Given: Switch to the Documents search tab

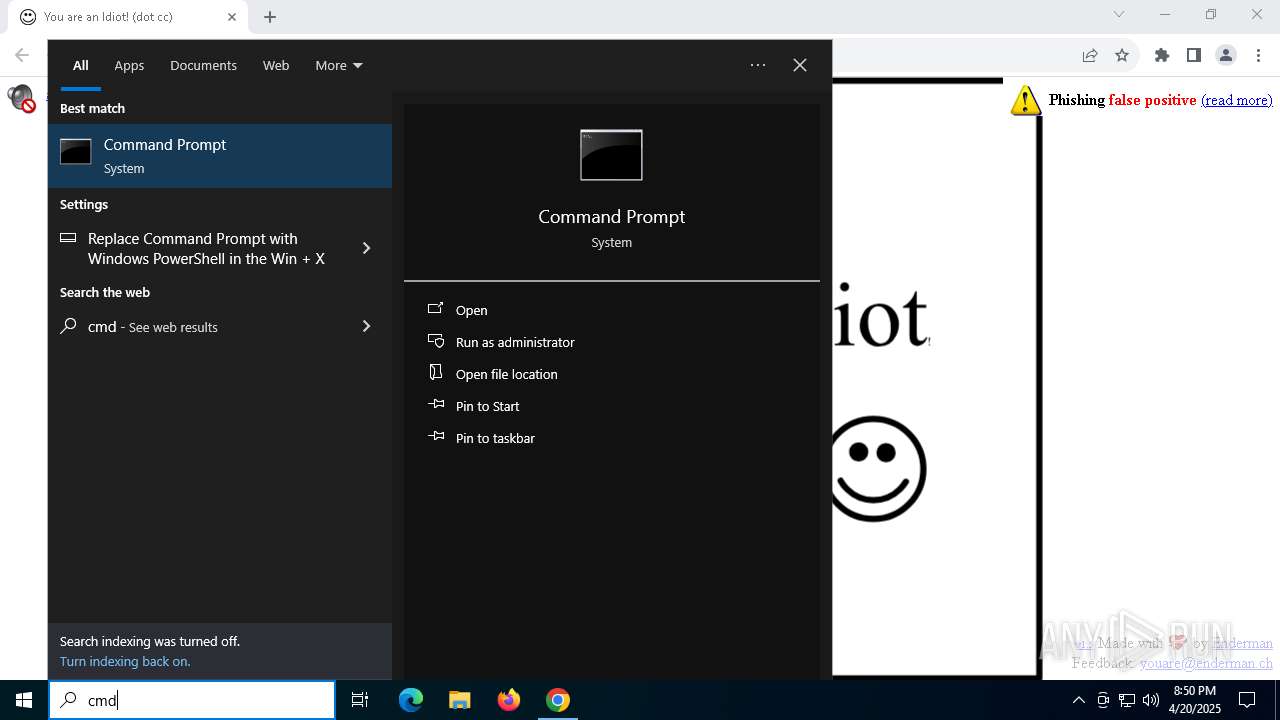Looking at the screenshot, I should 203,65.
